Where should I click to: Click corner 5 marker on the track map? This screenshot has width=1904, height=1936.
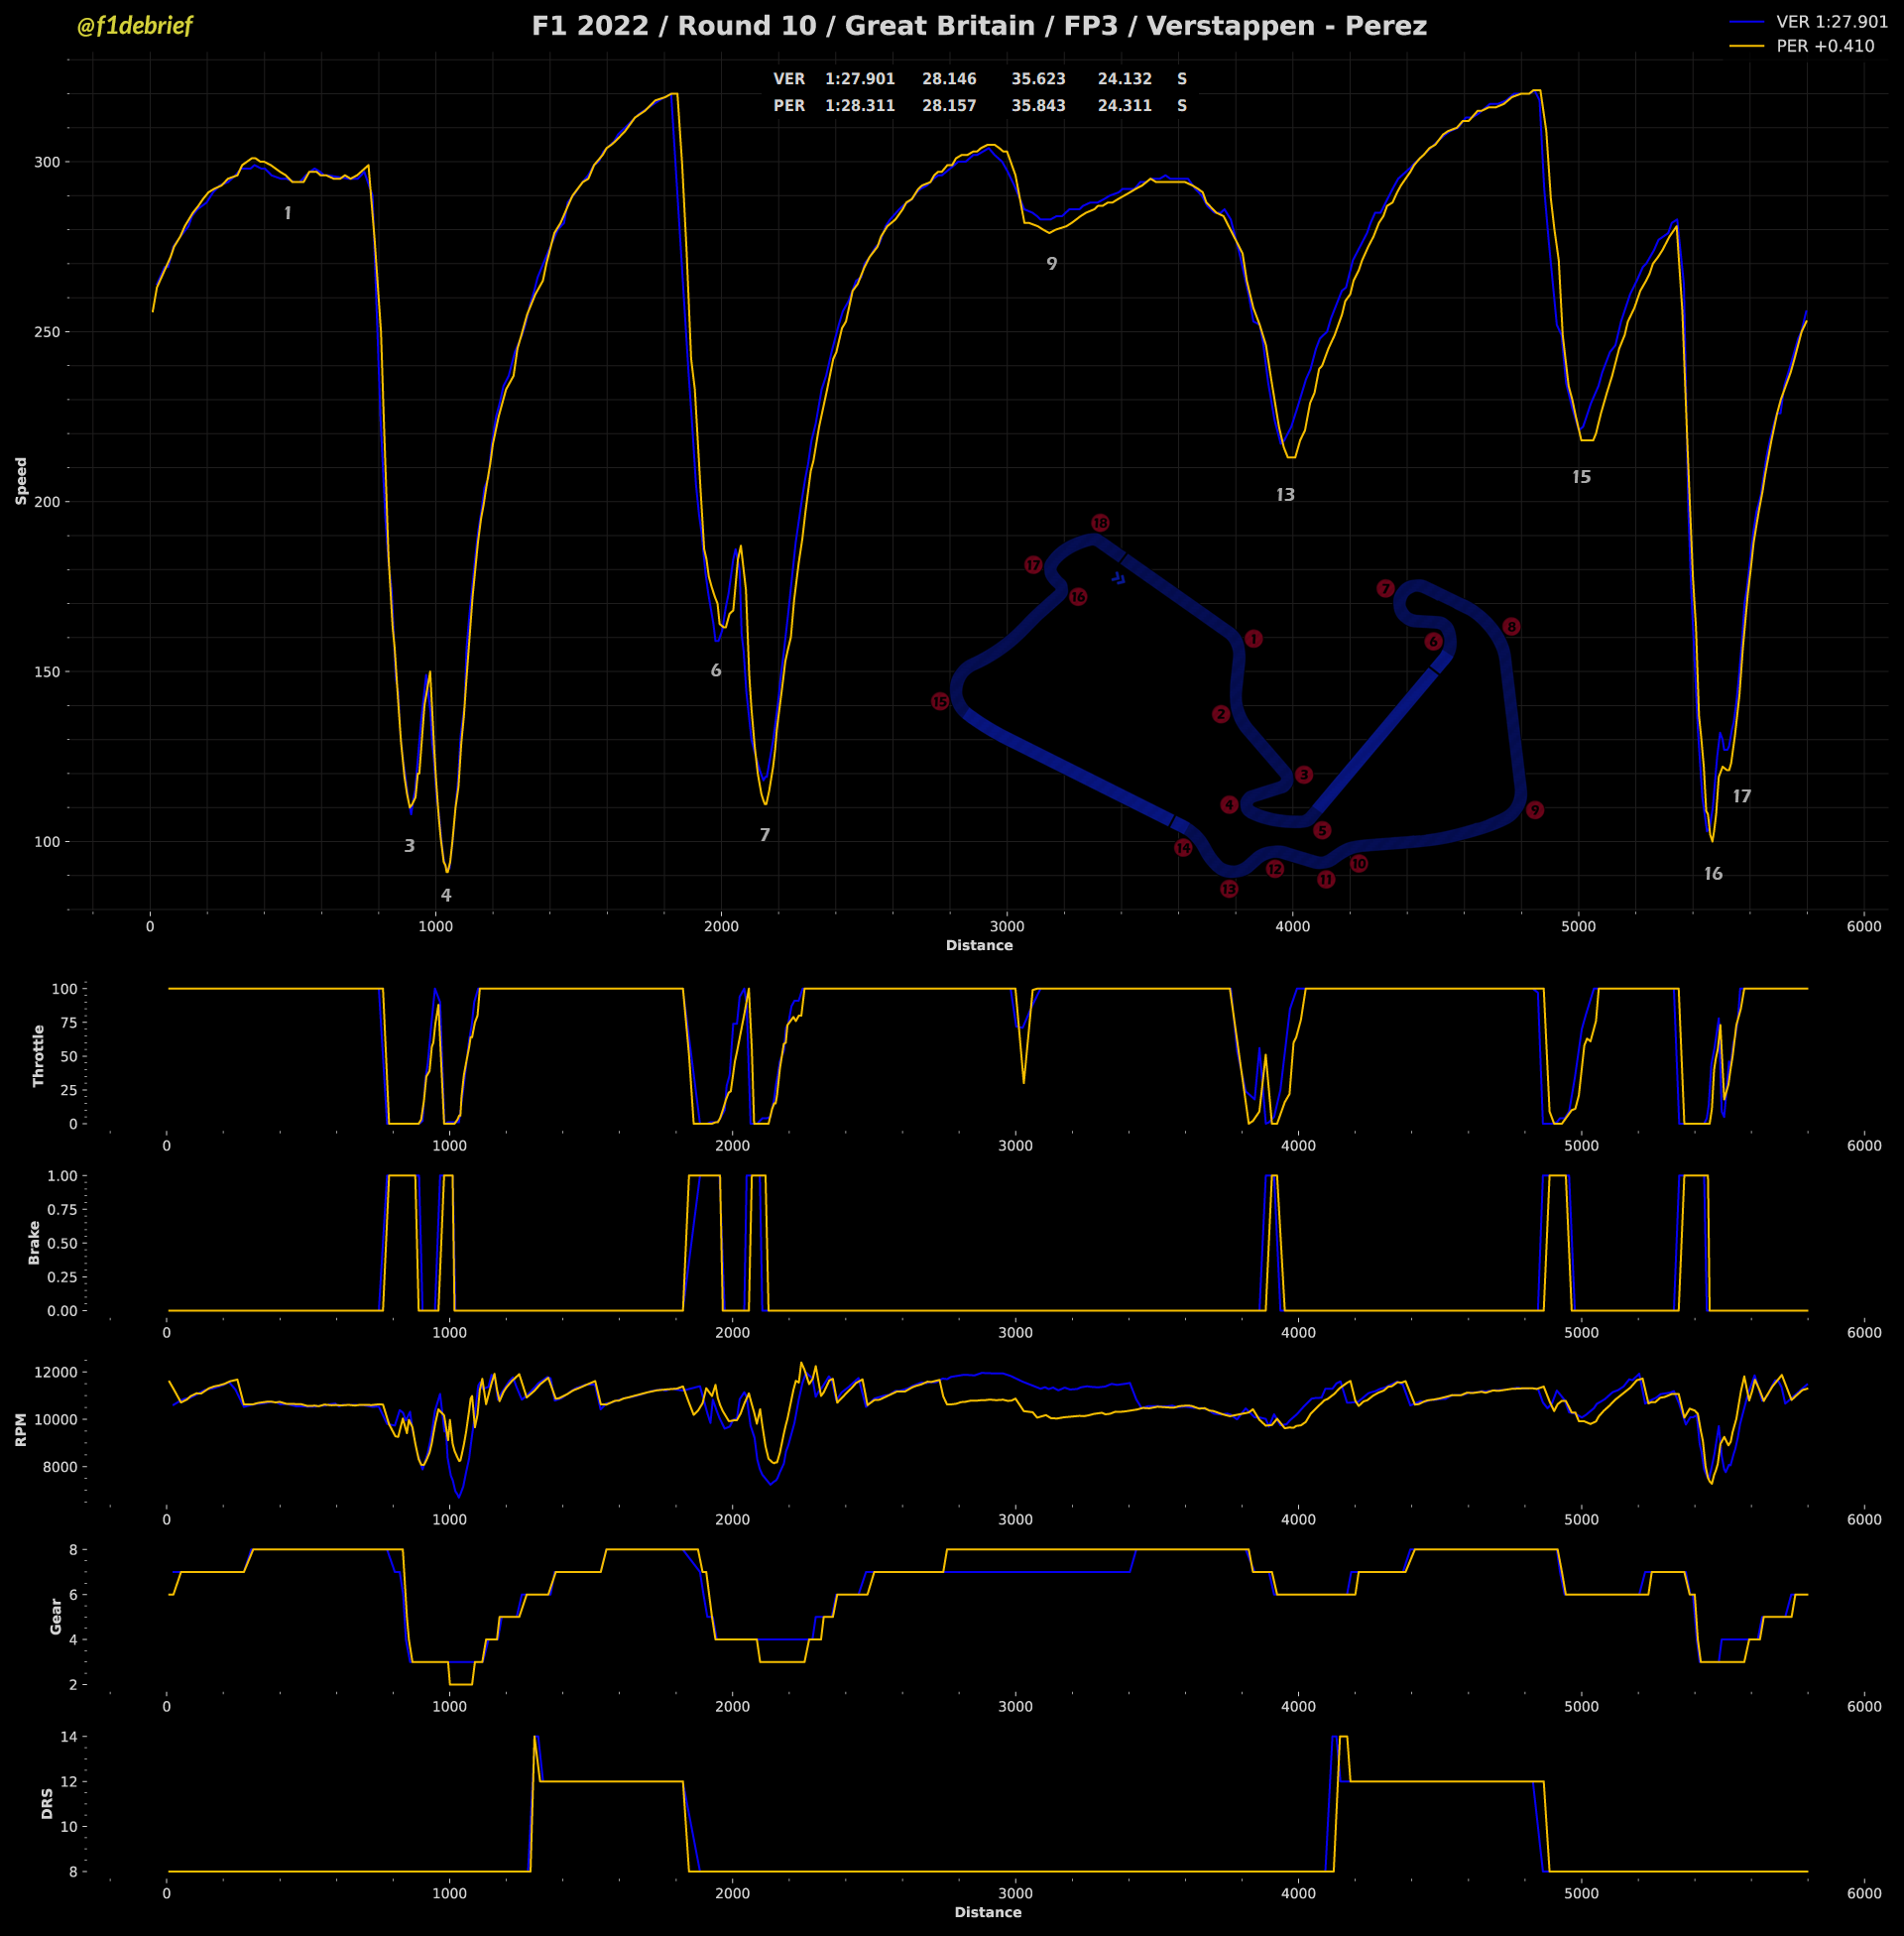[1322, 831]
